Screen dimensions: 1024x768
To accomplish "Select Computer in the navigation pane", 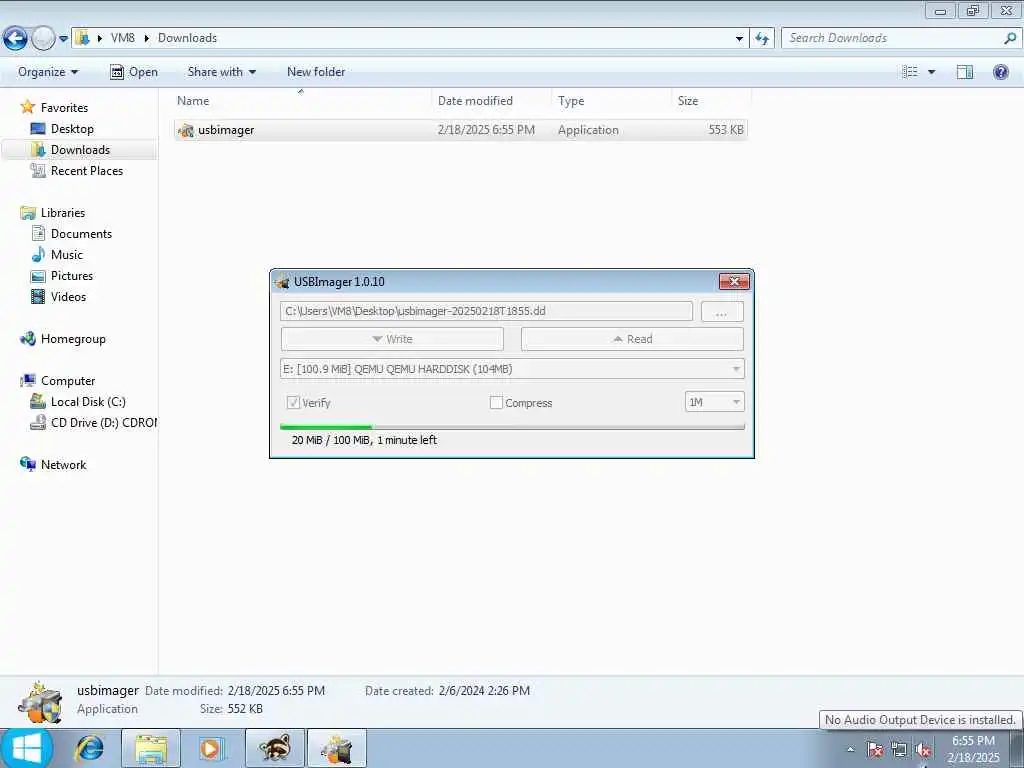I will click(x=67, y=381).
